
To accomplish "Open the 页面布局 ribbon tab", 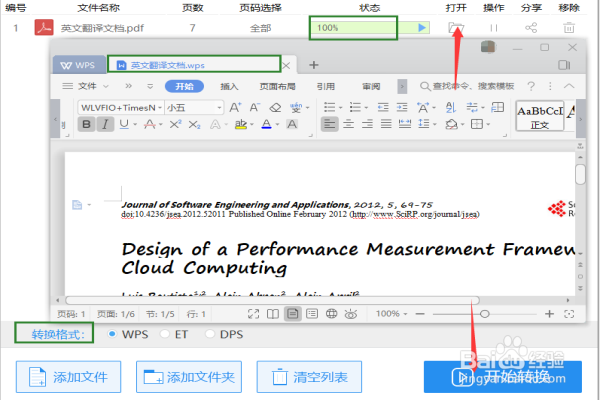I will (277, 87).
